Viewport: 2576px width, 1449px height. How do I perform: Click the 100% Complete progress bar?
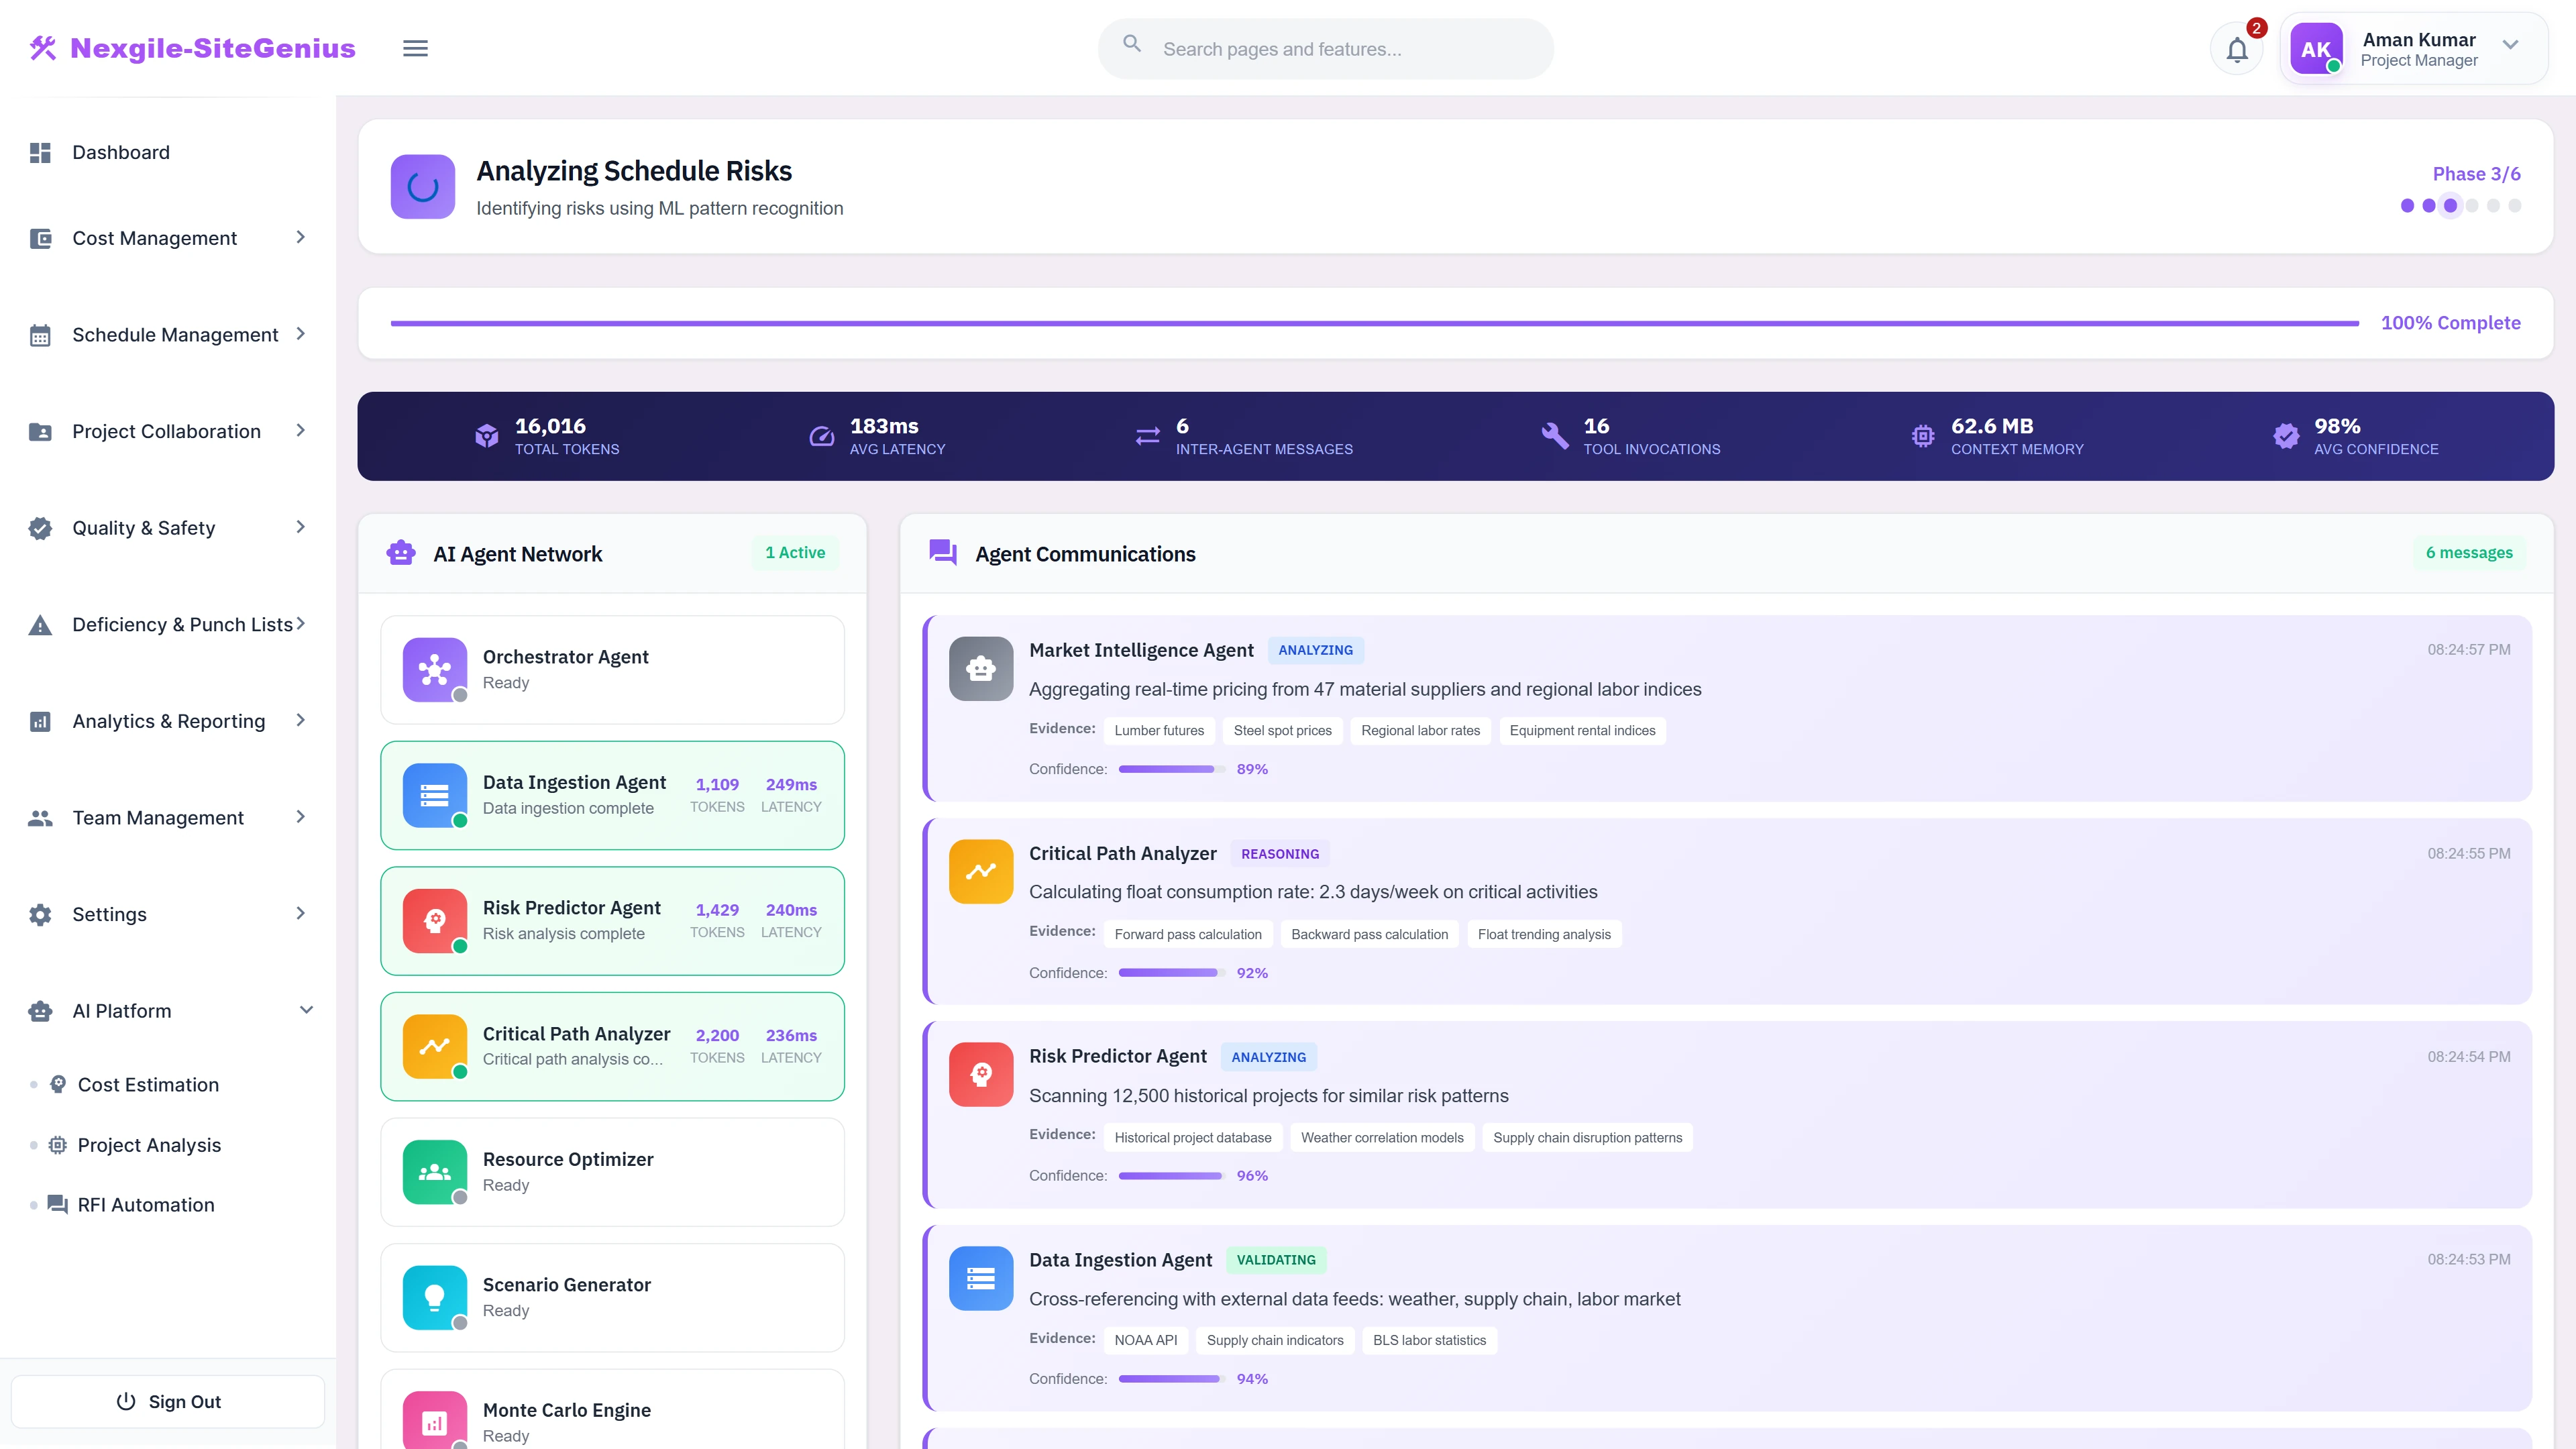[1374, 323]
